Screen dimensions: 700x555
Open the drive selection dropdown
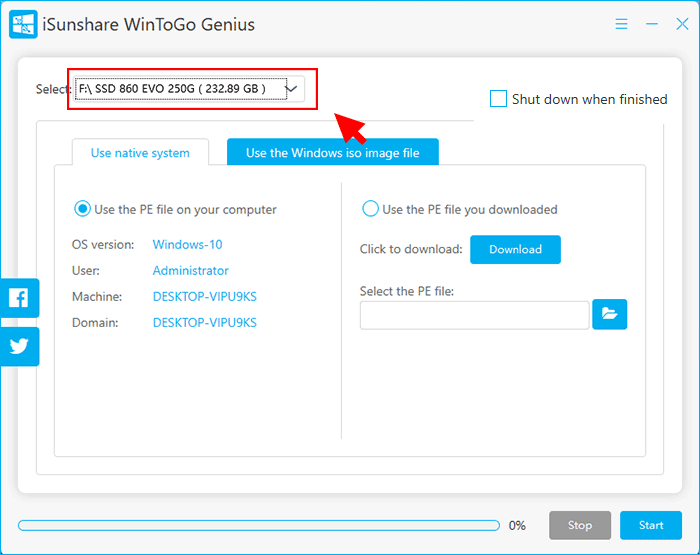pos(189,89)
